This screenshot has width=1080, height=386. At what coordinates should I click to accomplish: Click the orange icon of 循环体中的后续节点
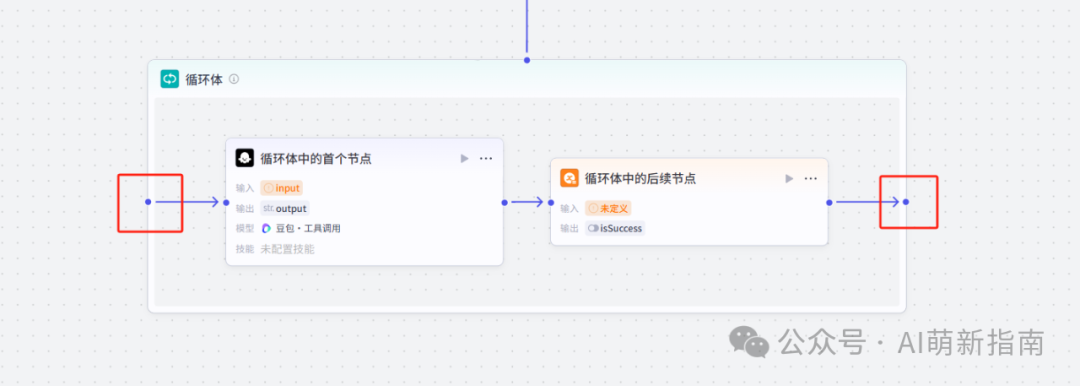(569, 179)
